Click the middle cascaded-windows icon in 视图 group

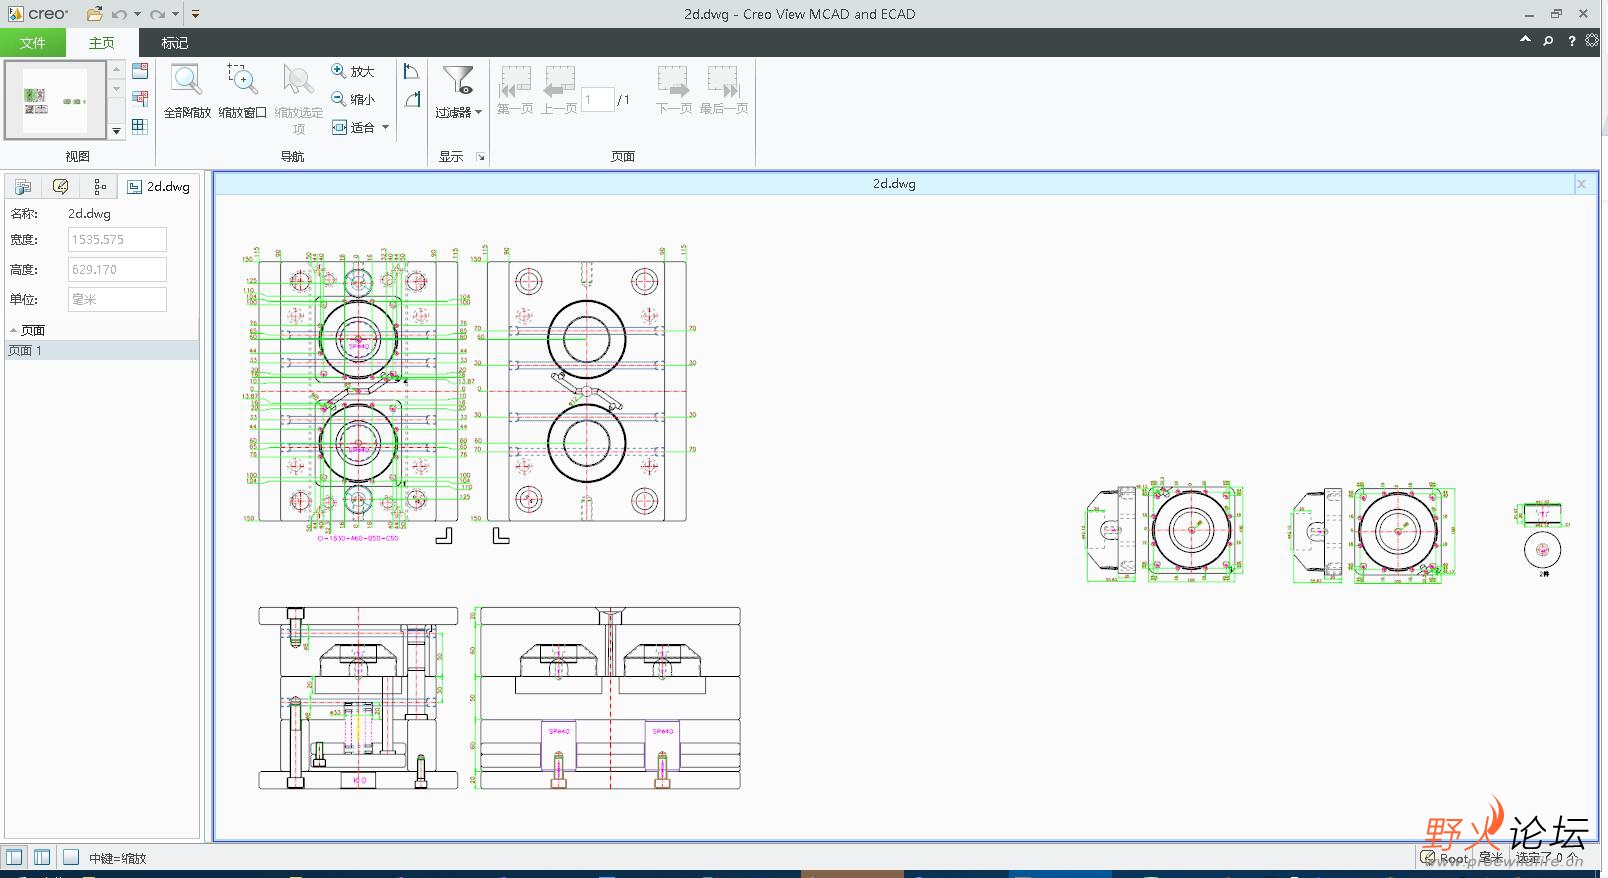pos(140,99)
